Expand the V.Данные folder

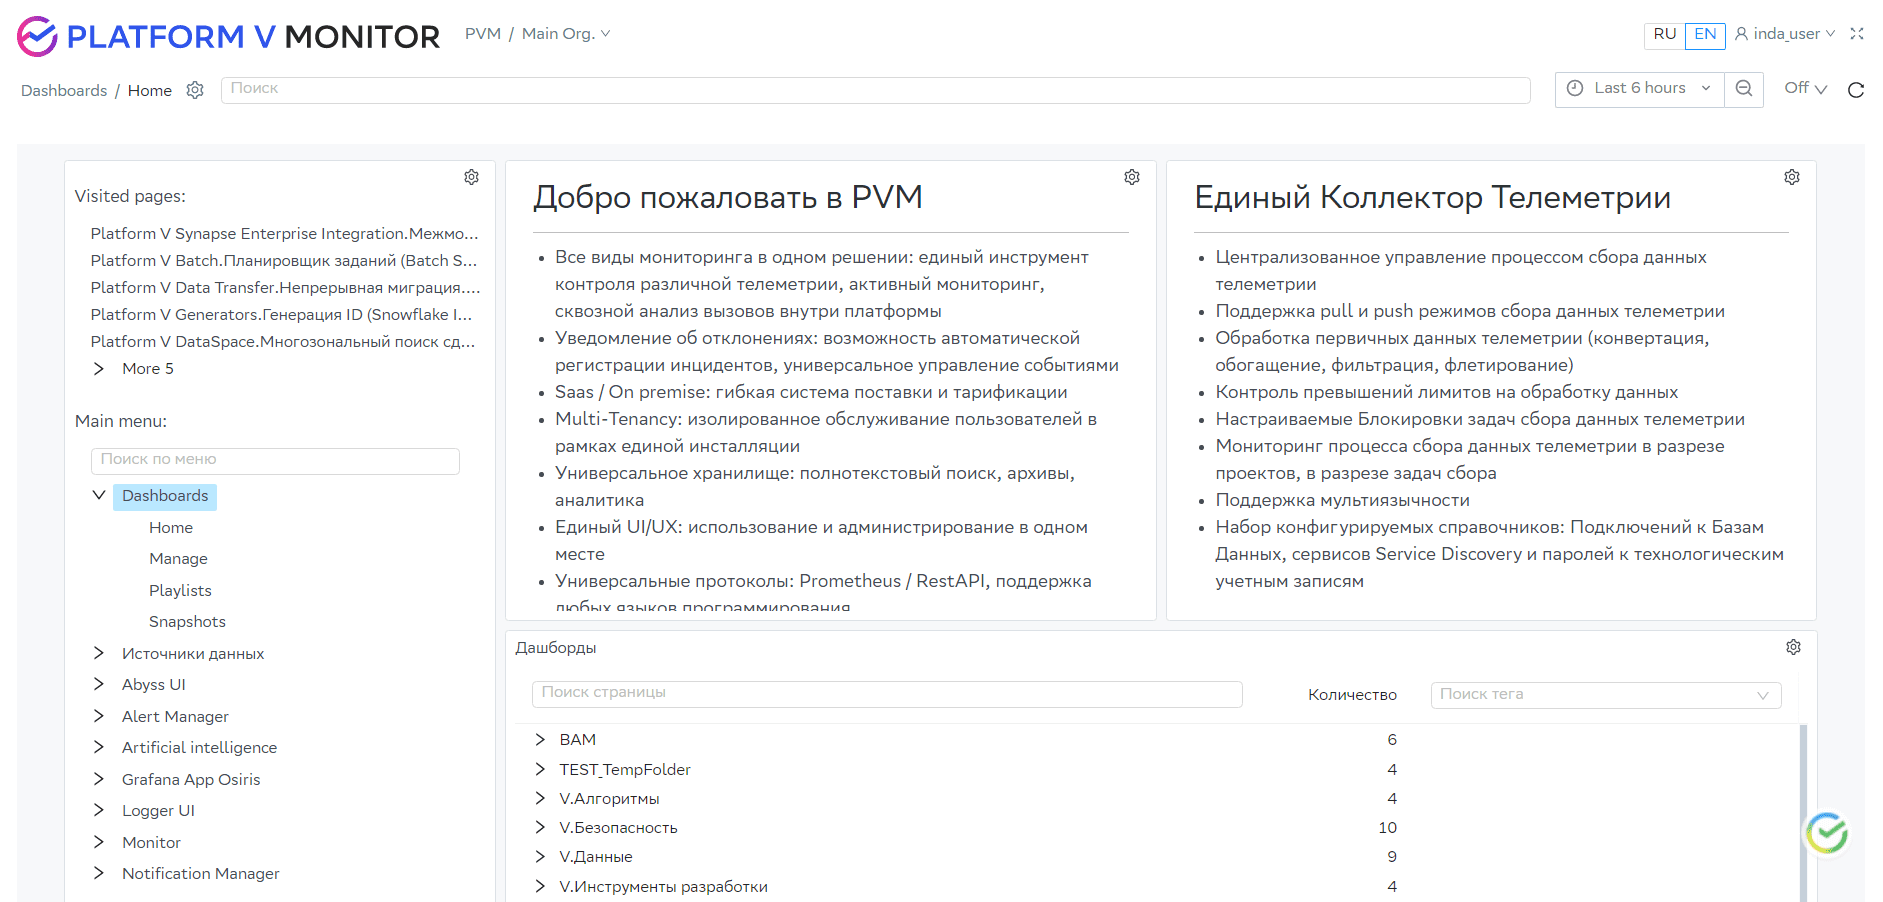(x=540, y=856)
